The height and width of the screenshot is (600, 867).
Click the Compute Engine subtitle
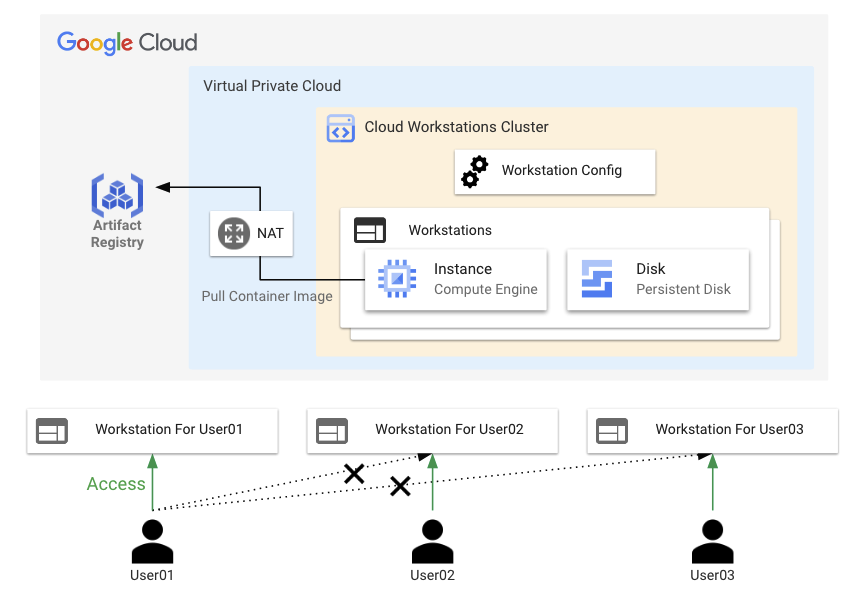tap(485, 289)
